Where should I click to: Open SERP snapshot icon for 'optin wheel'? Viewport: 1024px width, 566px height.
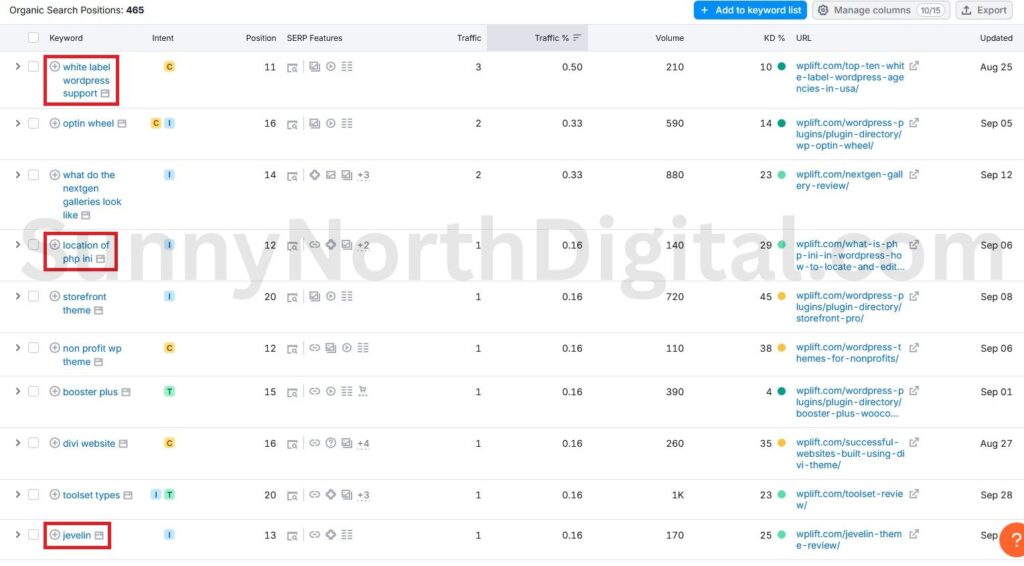[292, 124]
